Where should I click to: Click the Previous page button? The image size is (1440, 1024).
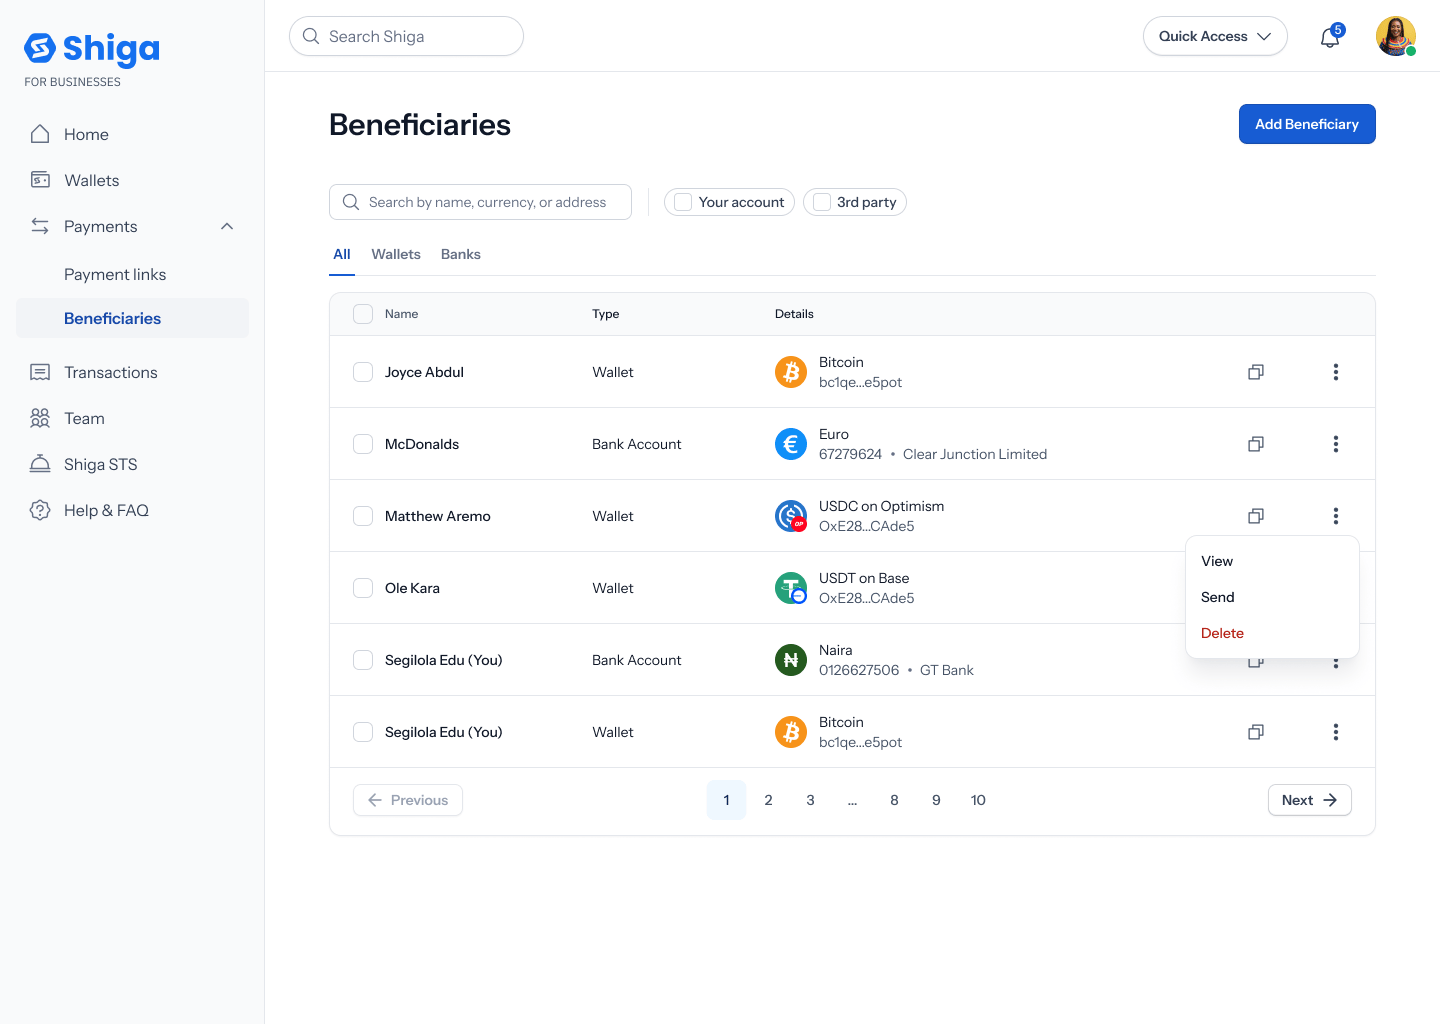408,800
